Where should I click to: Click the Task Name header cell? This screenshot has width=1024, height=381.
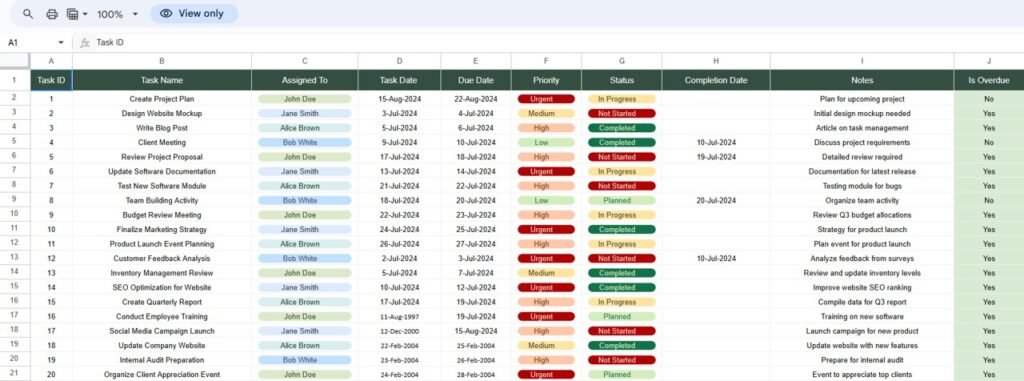pyautogui.click(x=162, y=80)
